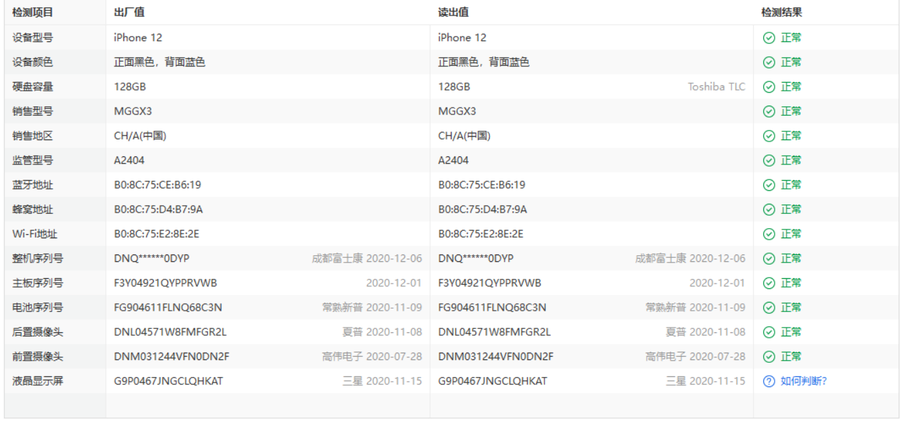The width and height of the screenshot is (900, 421).
Task: Click factory rear camera serial DNL04571W8FMFGR2L
Action: pyautogui.click(x=170, y=332)
